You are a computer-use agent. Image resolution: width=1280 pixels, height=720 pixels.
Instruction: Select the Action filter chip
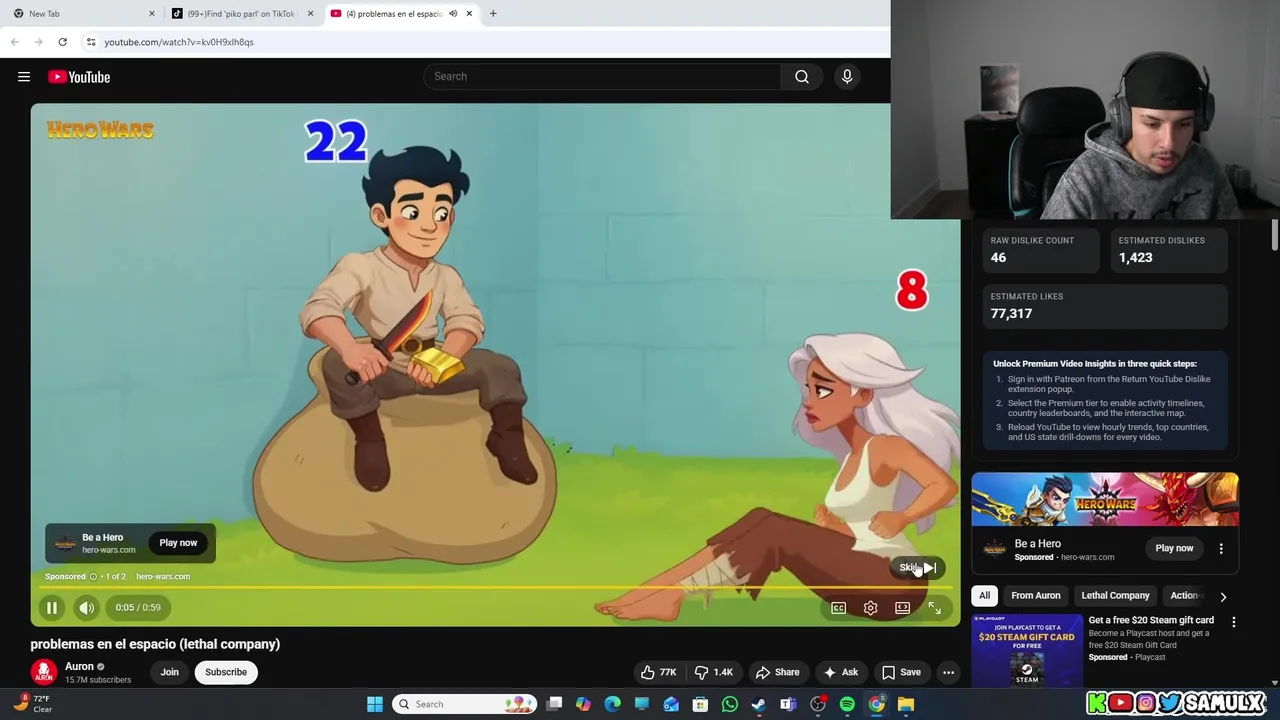point(1185,595)
